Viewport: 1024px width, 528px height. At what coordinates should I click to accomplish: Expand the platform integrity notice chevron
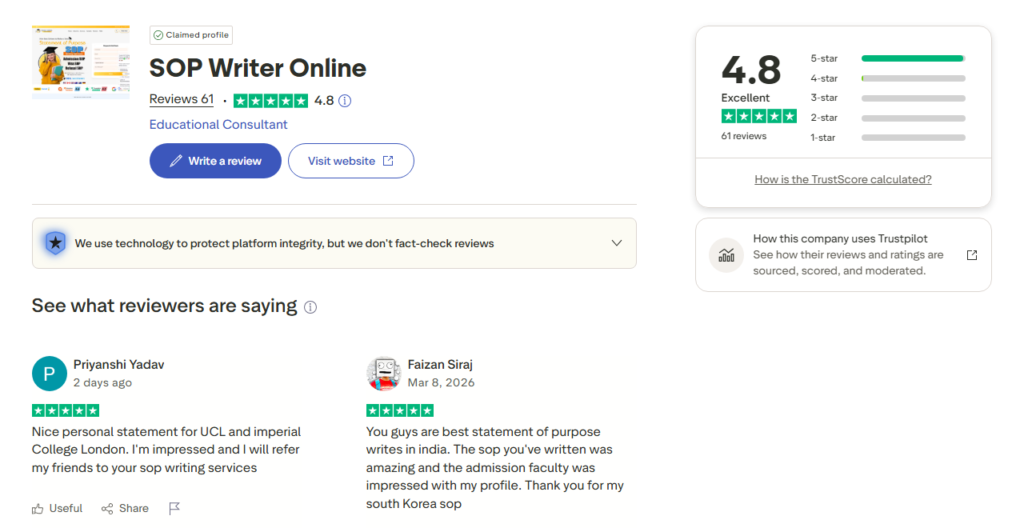(x=616, y=243)
